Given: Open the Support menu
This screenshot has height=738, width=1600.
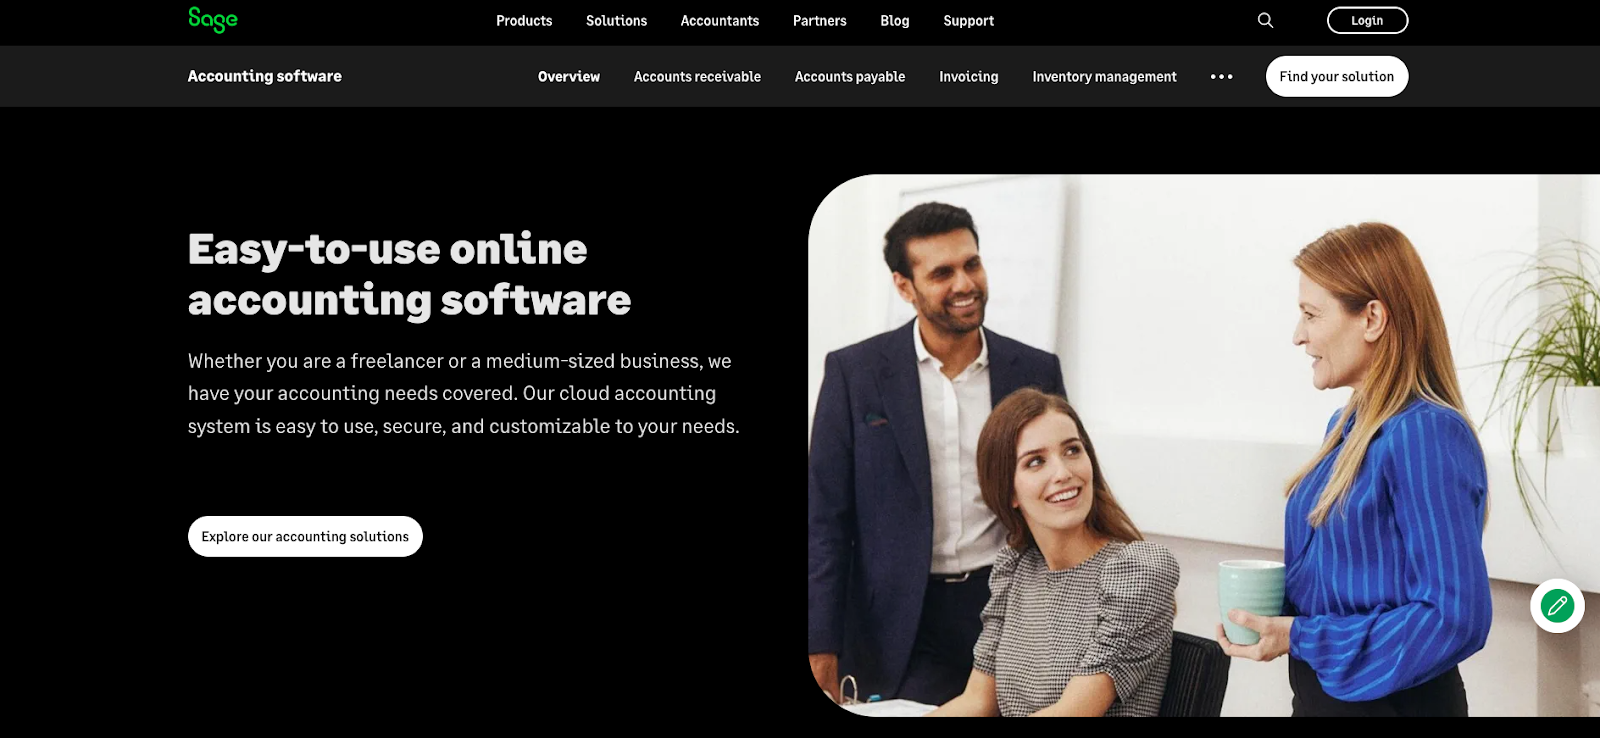Looking at the screenshot, I should coord(969,21).
